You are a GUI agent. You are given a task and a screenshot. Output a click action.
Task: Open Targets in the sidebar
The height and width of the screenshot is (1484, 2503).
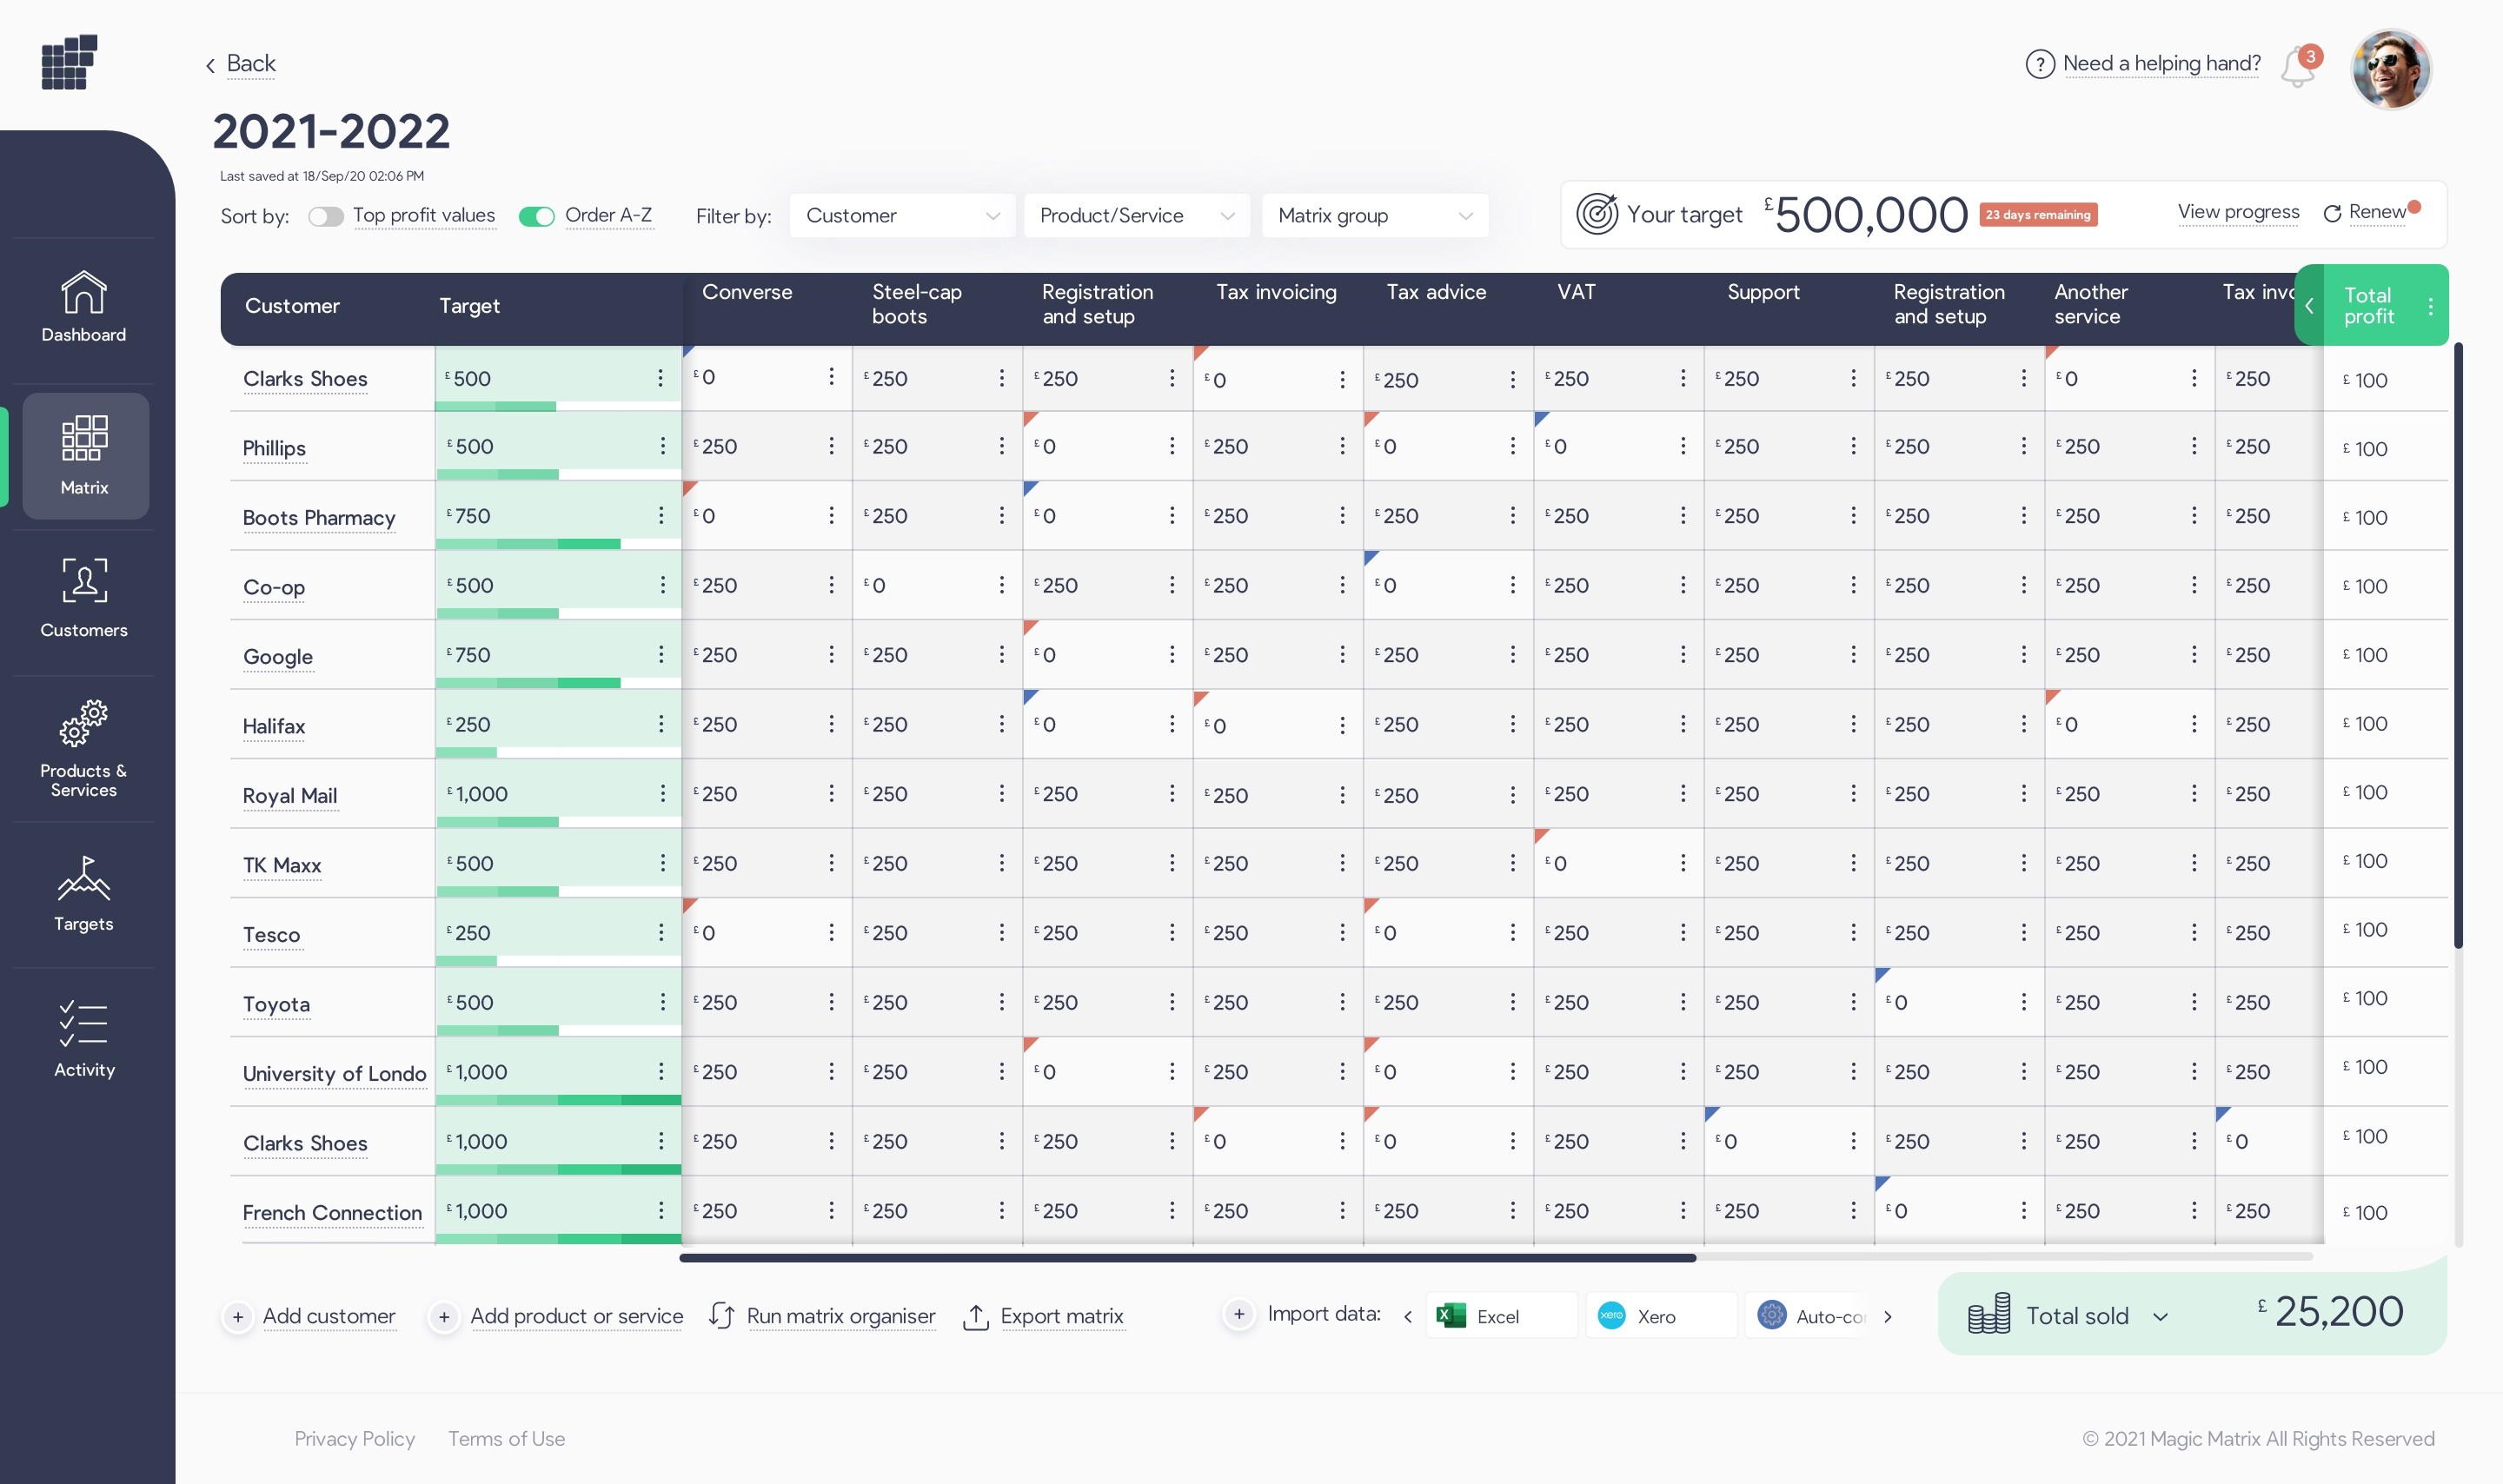(84, 893)
